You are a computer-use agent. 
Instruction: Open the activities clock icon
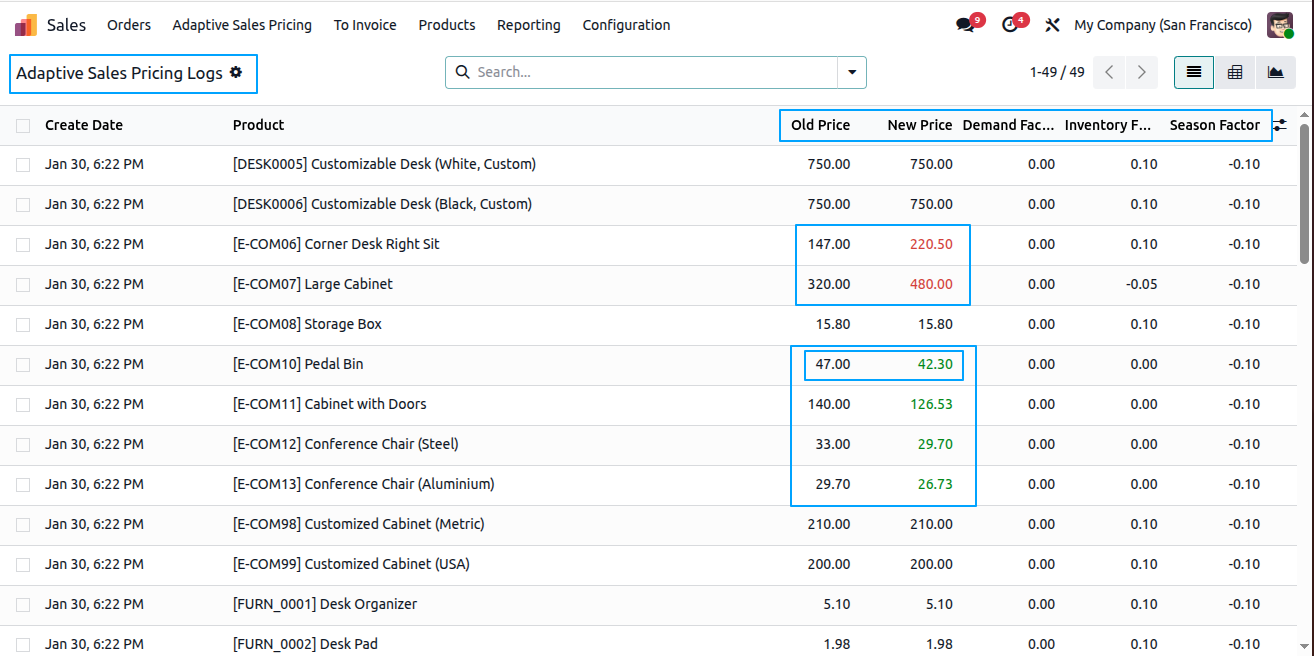[x=1010, y=25]
